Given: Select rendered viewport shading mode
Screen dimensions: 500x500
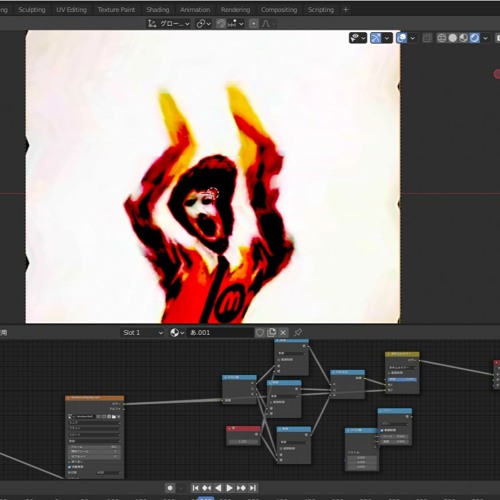Looking at the screenshot, I should point(474,38).
